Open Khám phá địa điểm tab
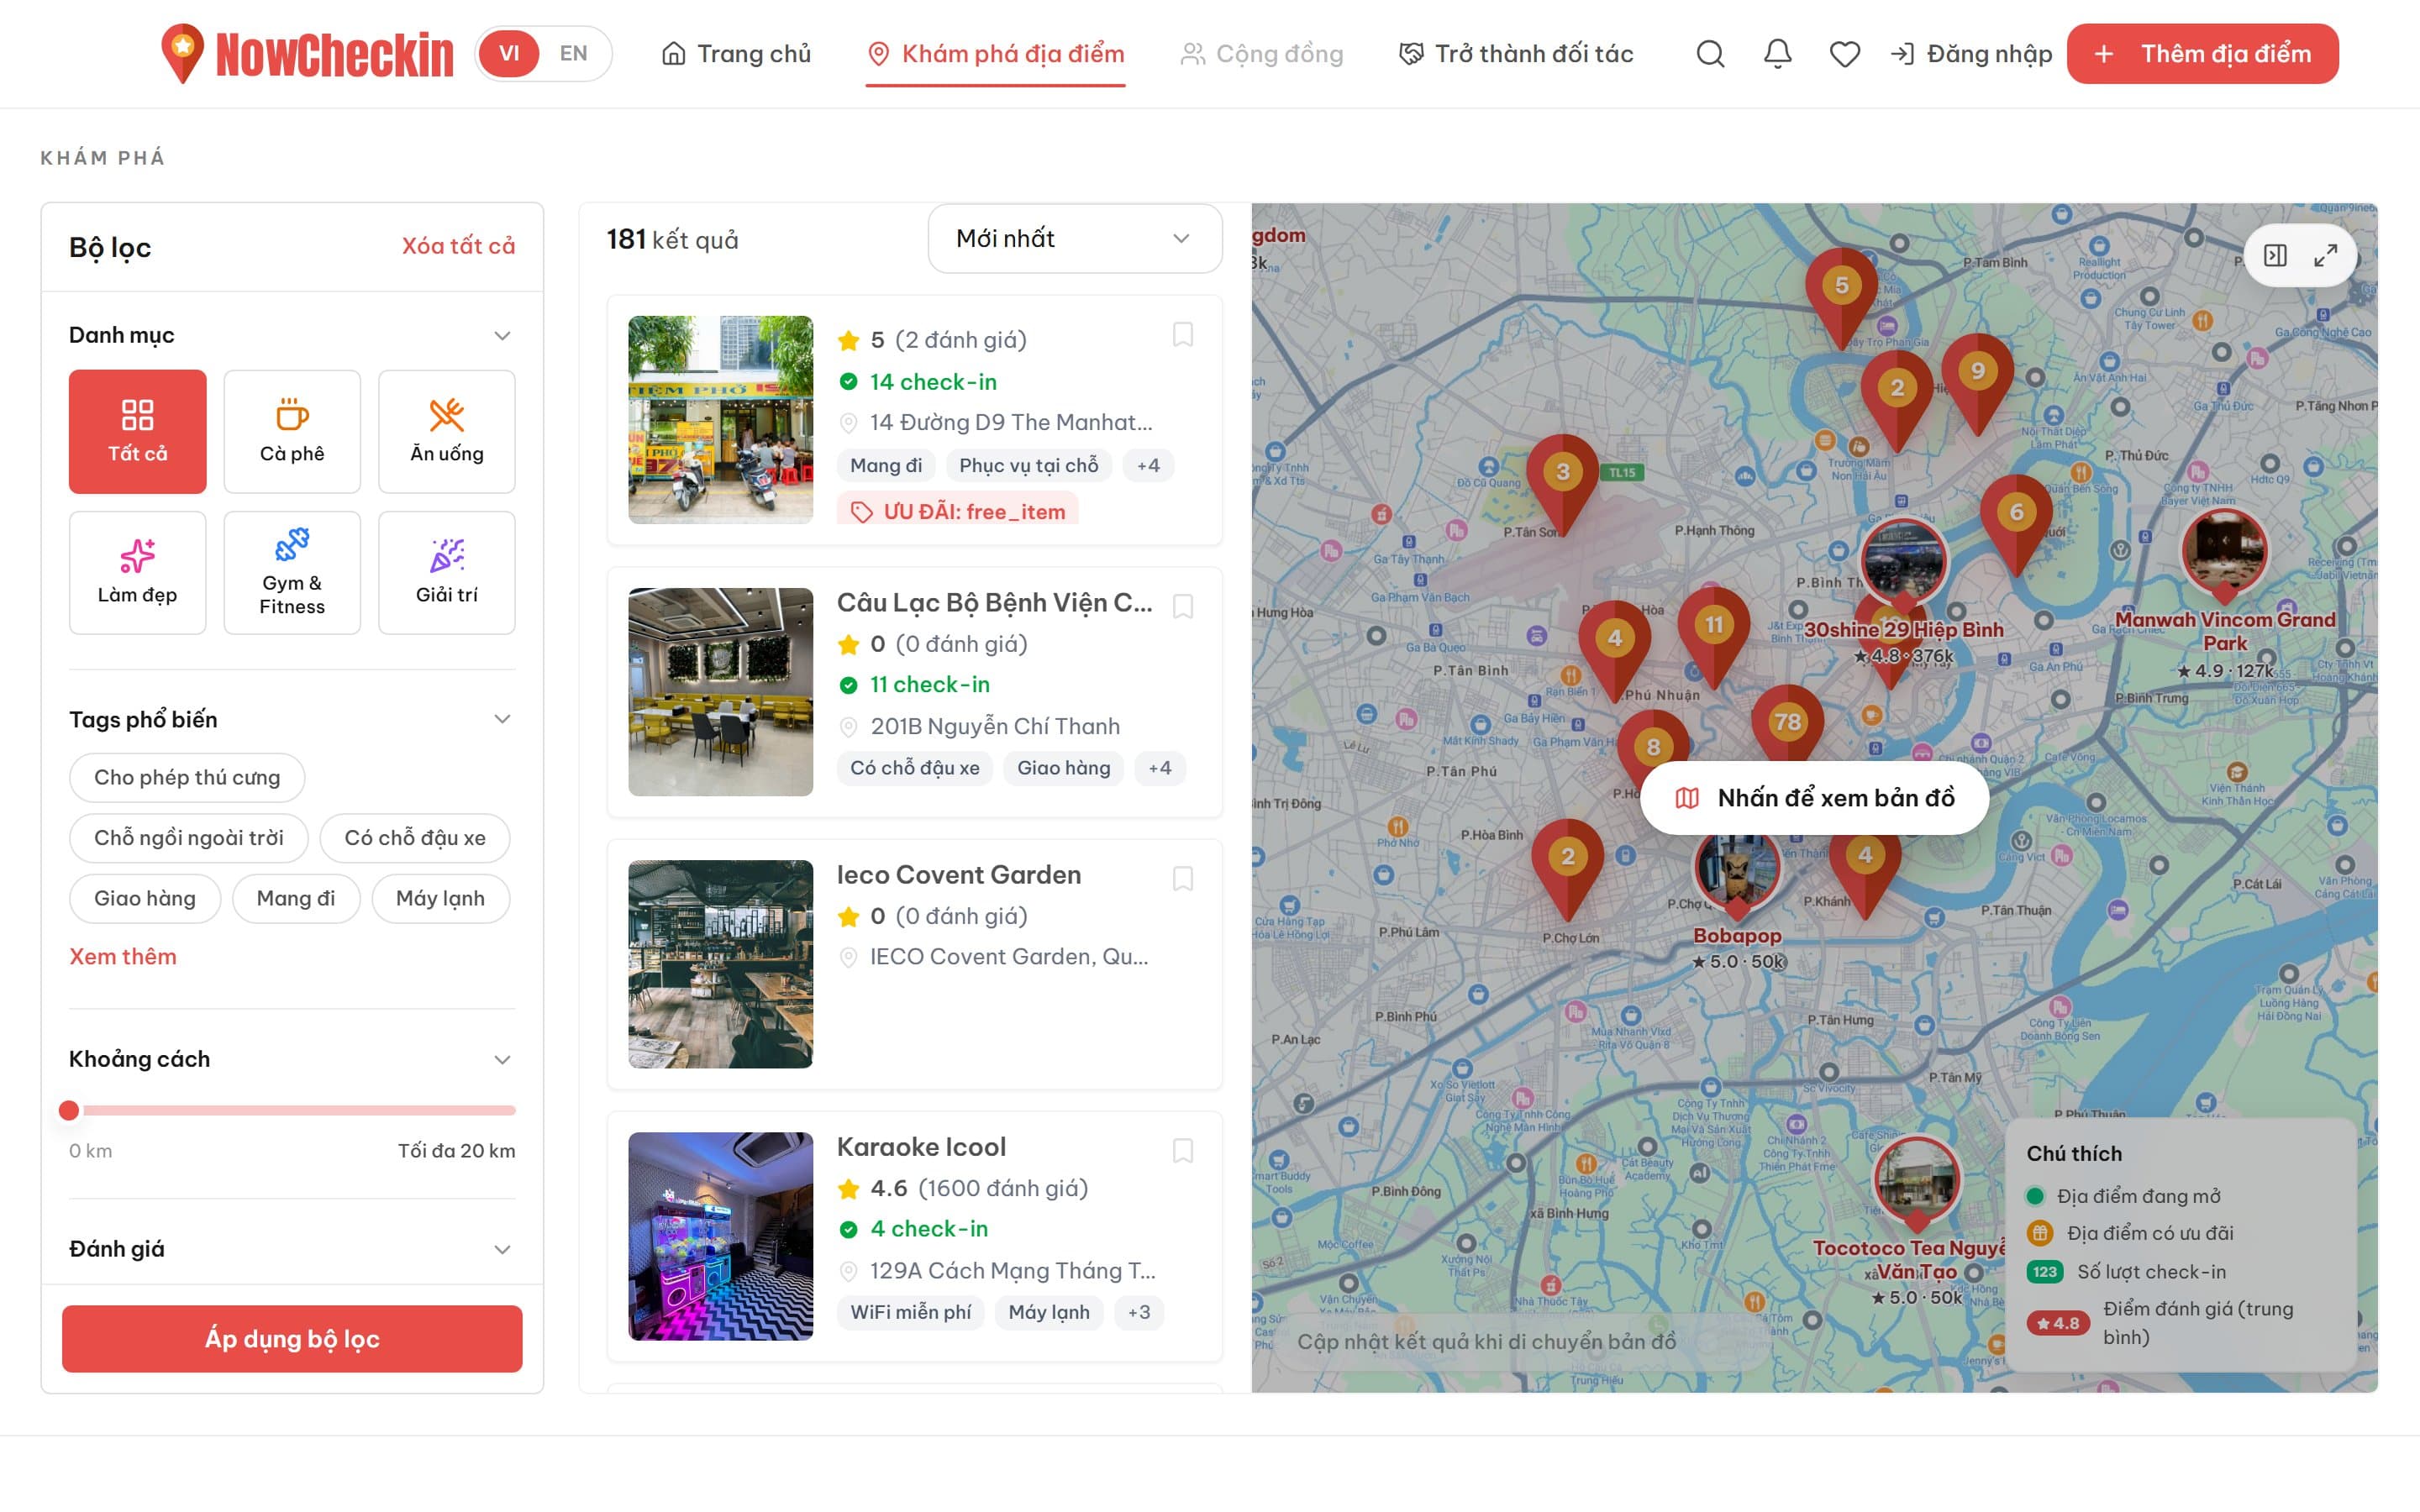This screenshot has height=1512, width=2420. coord(995,54)
